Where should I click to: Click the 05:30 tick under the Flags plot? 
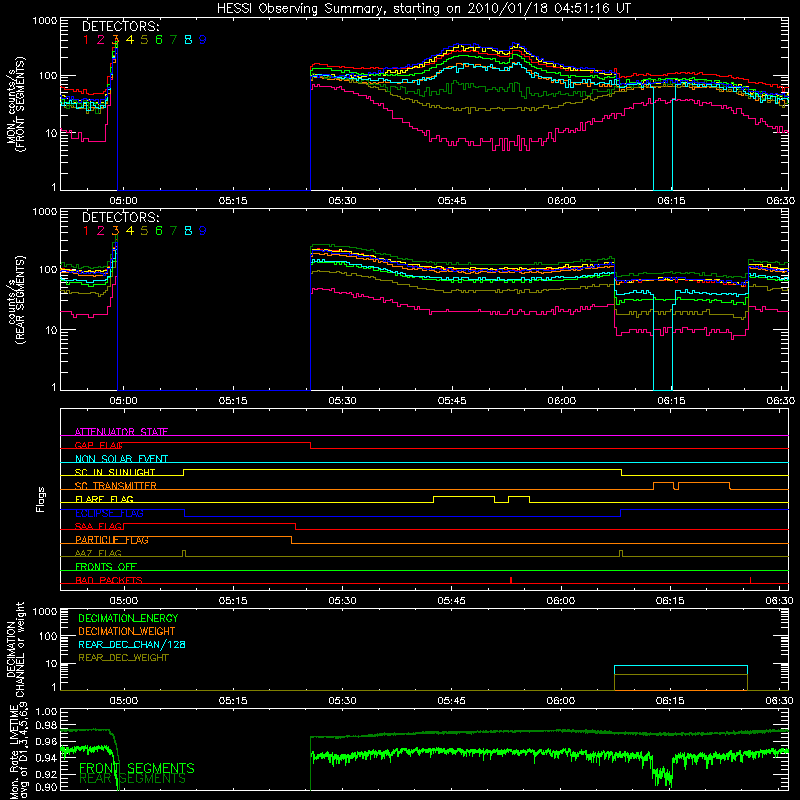pos(342,601)
